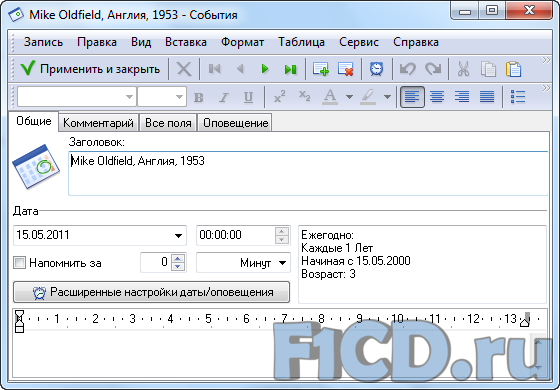The image size is (560, 390).
Task: Apply highlight color marker icon
Action: pos(368,97)
